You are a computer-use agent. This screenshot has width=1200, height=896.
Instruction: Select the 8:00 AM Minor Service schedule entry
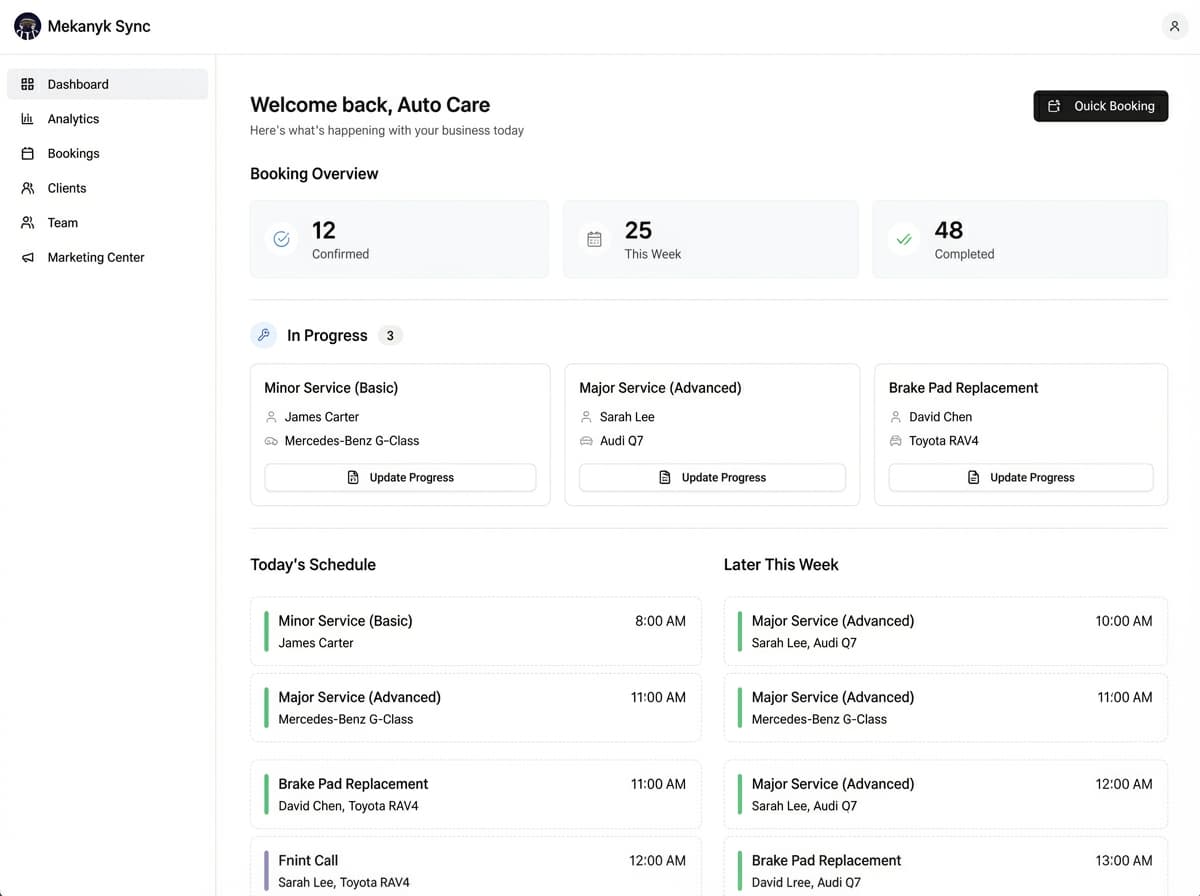[x=476, y=630]
